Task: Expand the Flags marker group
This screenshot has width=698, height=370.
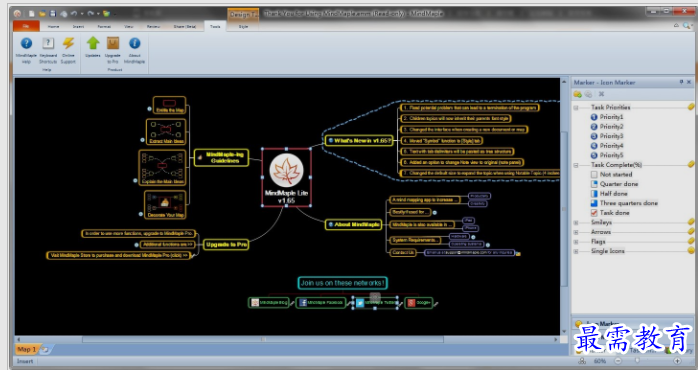Action: click(x=576, y=242)
